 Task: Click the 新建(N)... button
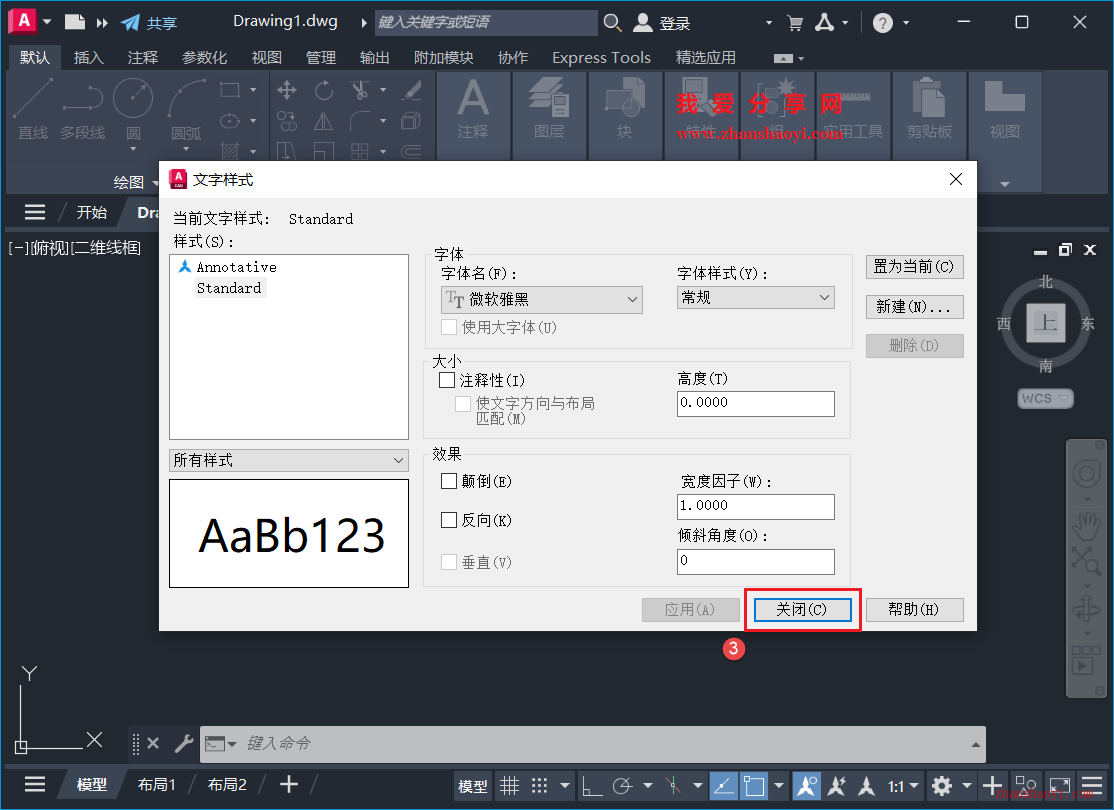coord(914,307)
